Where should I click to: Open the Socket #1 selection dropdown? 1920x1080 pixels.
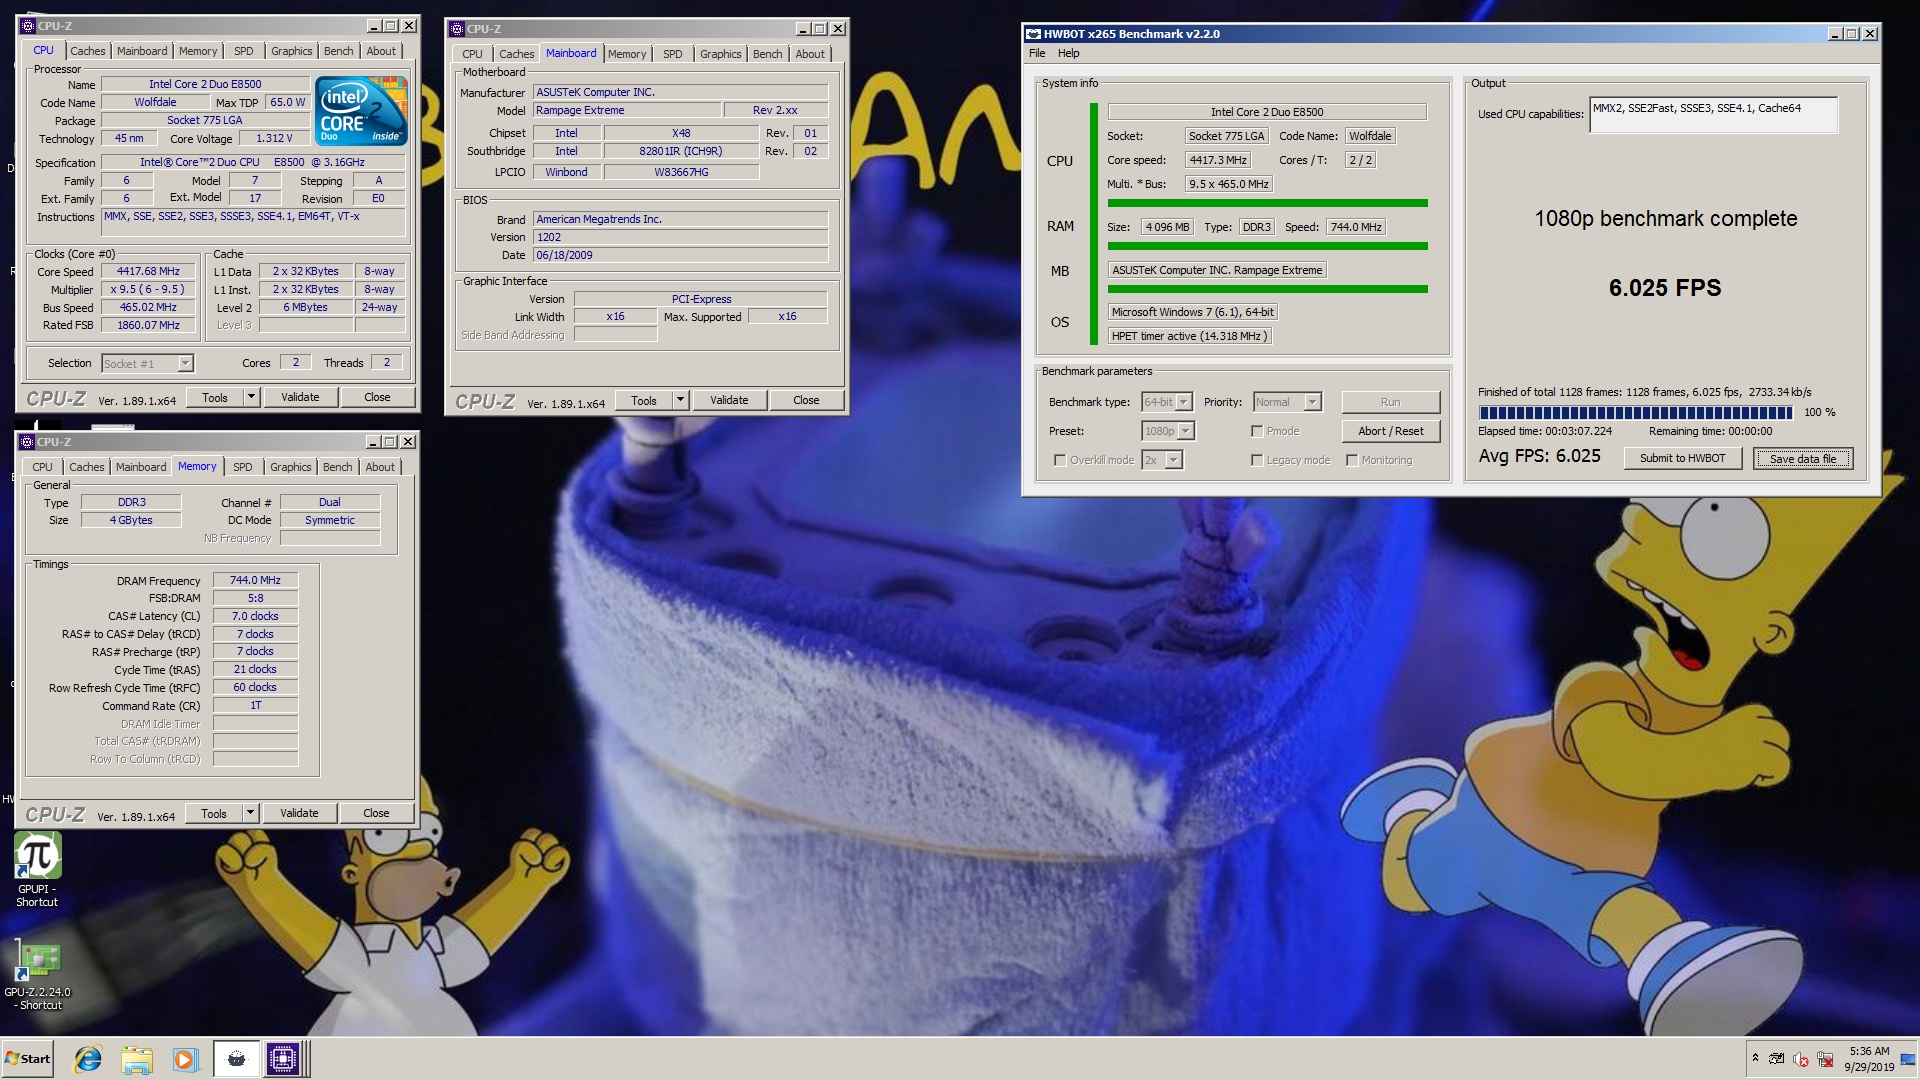(x=147, y=363)
